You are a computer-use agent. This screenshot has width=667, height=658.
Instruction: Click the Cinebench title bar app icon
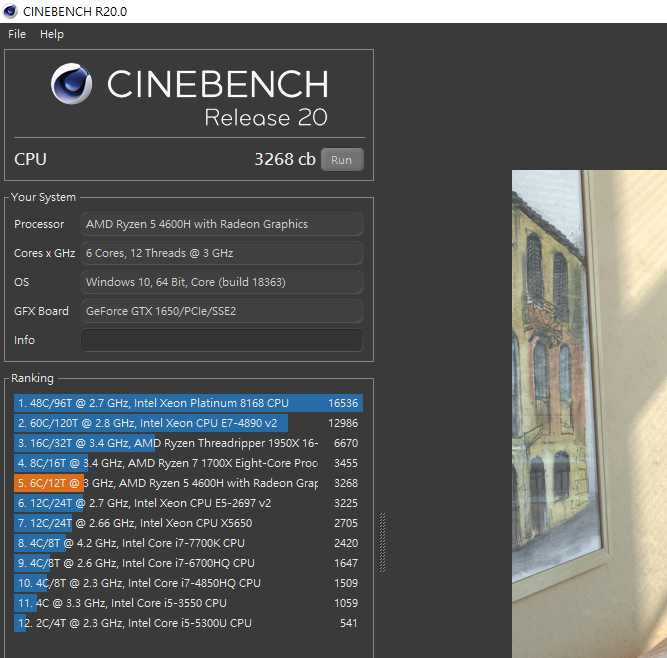(x=10, y=11)
